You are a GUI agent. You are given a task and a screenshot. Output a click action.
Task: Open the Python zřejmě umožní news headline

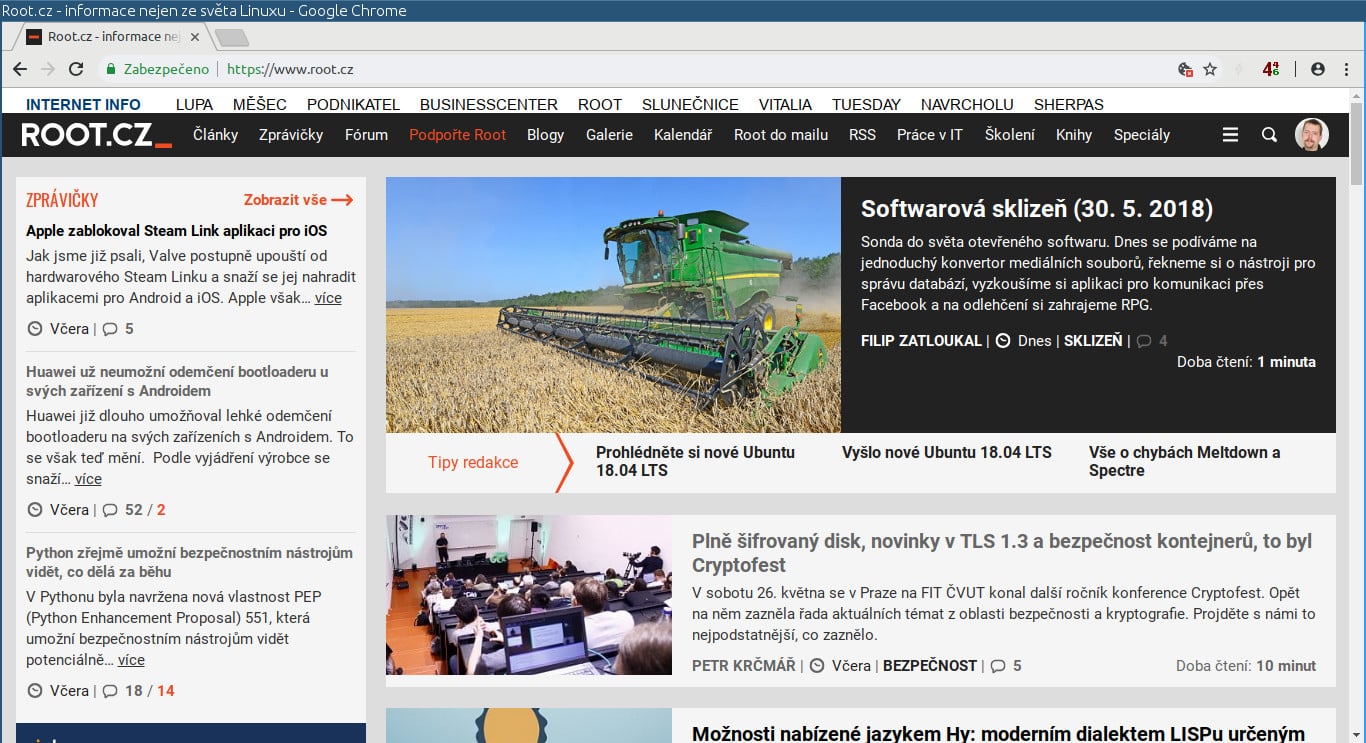pyautogui.click(x=190, y=562)
